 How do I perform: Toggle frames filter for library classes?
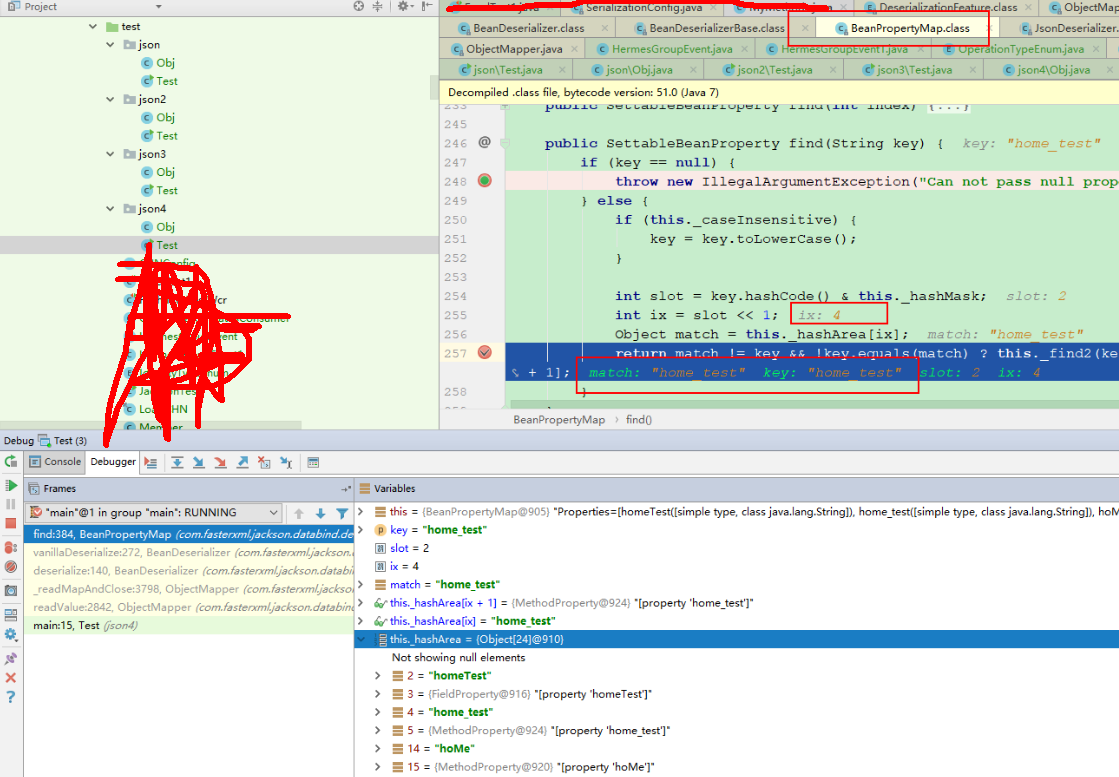pyautogui.click(x=343, y=513)
